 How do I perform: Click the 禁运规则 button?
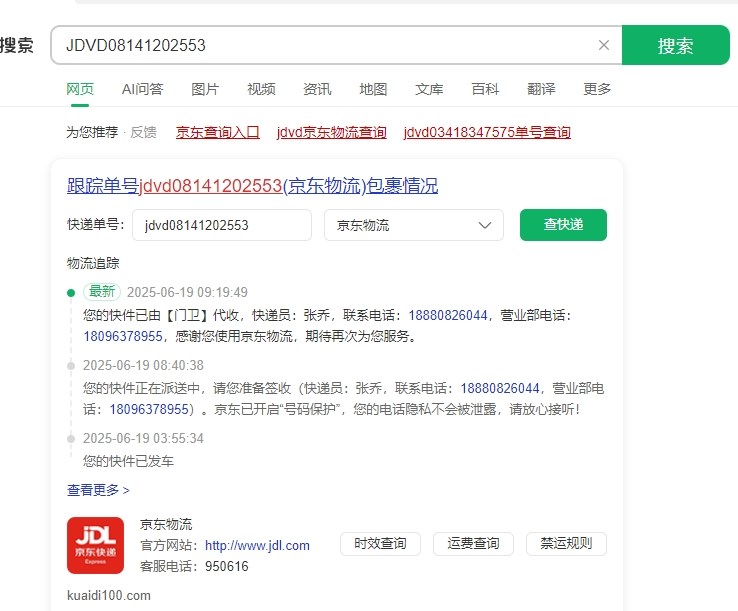[566, 544]
